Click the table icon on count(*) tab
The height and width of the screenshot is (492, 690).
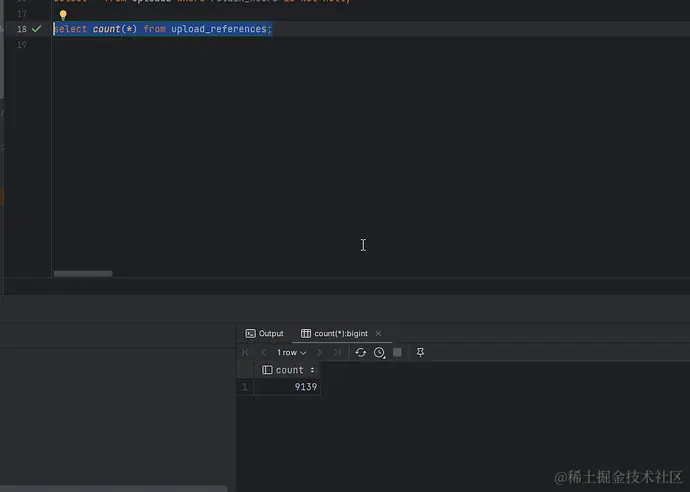coord(306,334)
